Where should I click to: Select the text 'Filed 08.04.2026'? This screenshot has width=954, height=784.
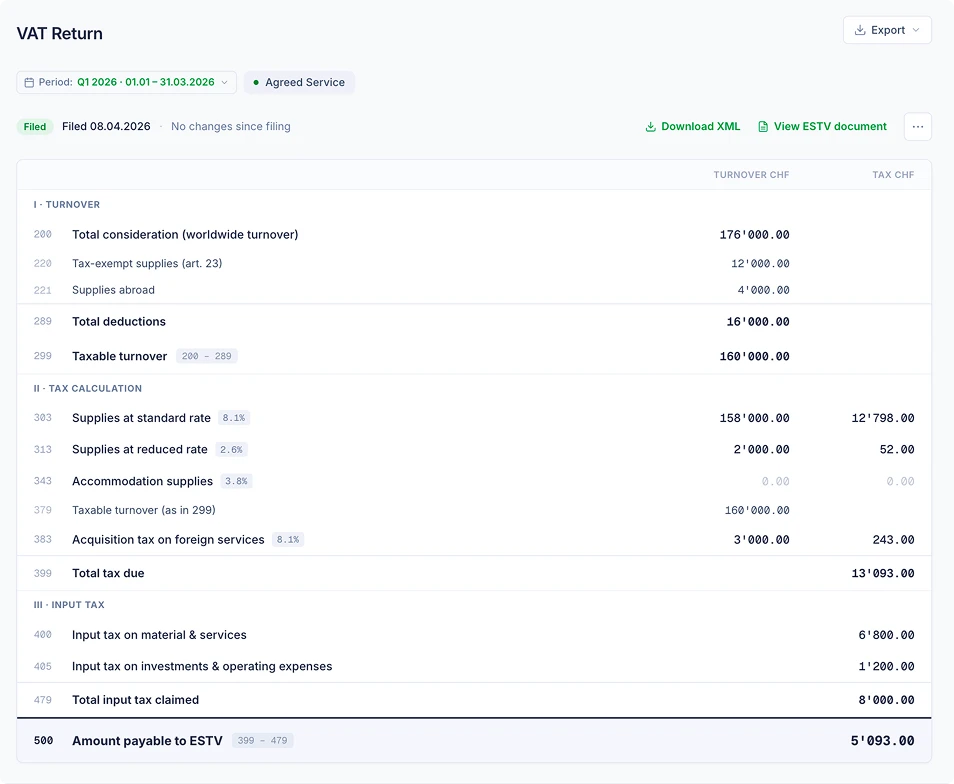[106, 127]
